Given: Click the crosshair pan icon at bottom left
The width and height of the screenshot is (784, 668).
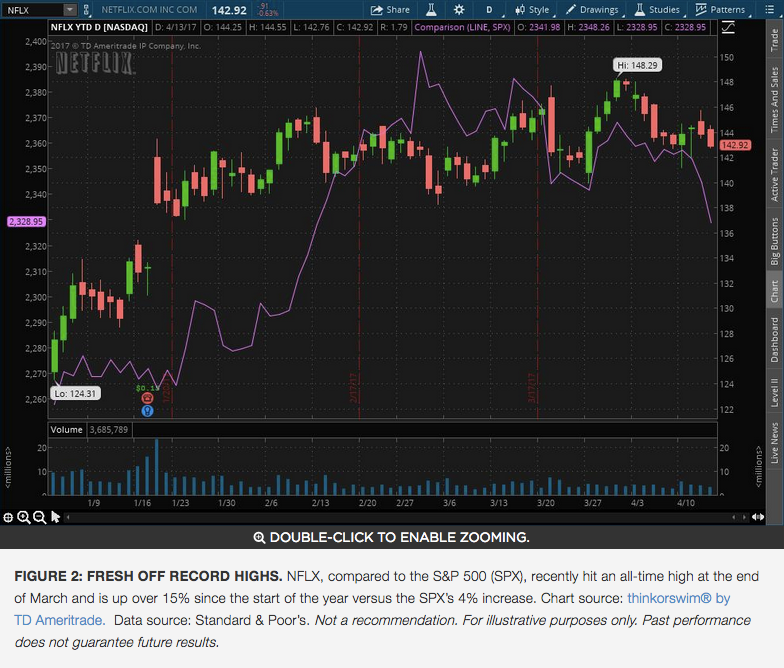Looking at the screenshot, I should tap(8, 518).
